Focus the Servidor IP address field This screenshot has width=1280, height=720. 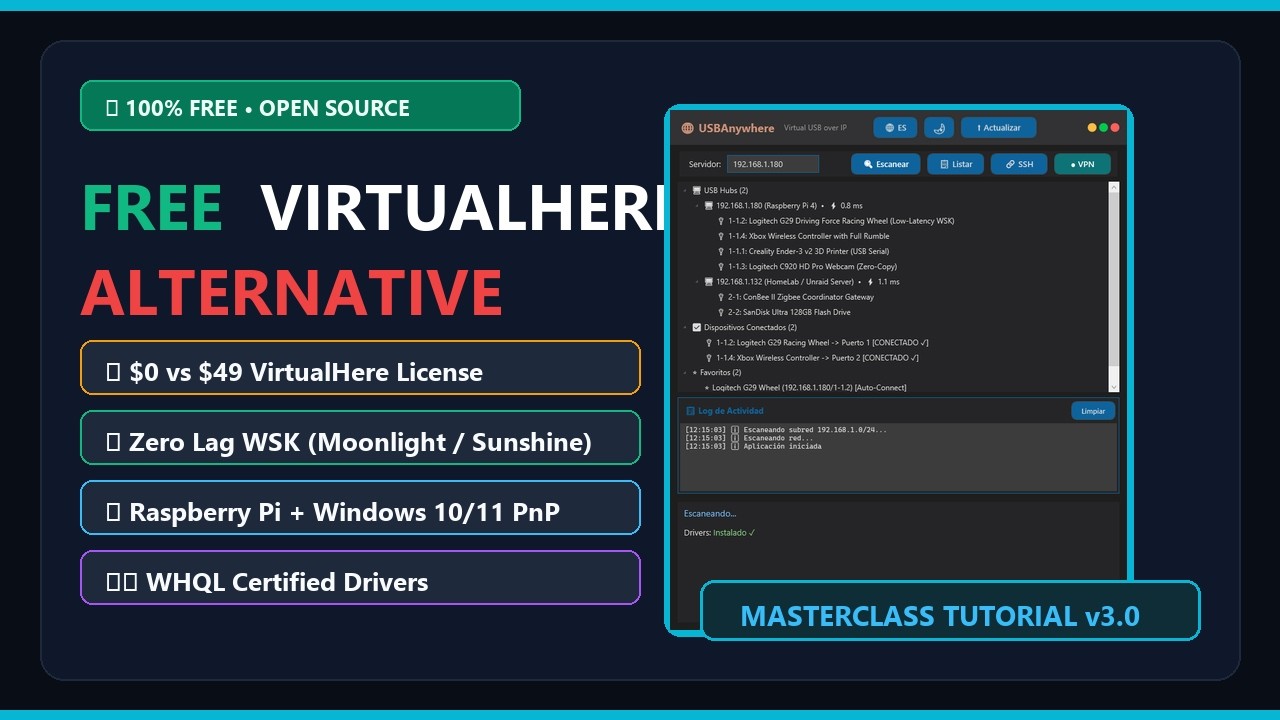pyautogui.click(x=772, y=164)
